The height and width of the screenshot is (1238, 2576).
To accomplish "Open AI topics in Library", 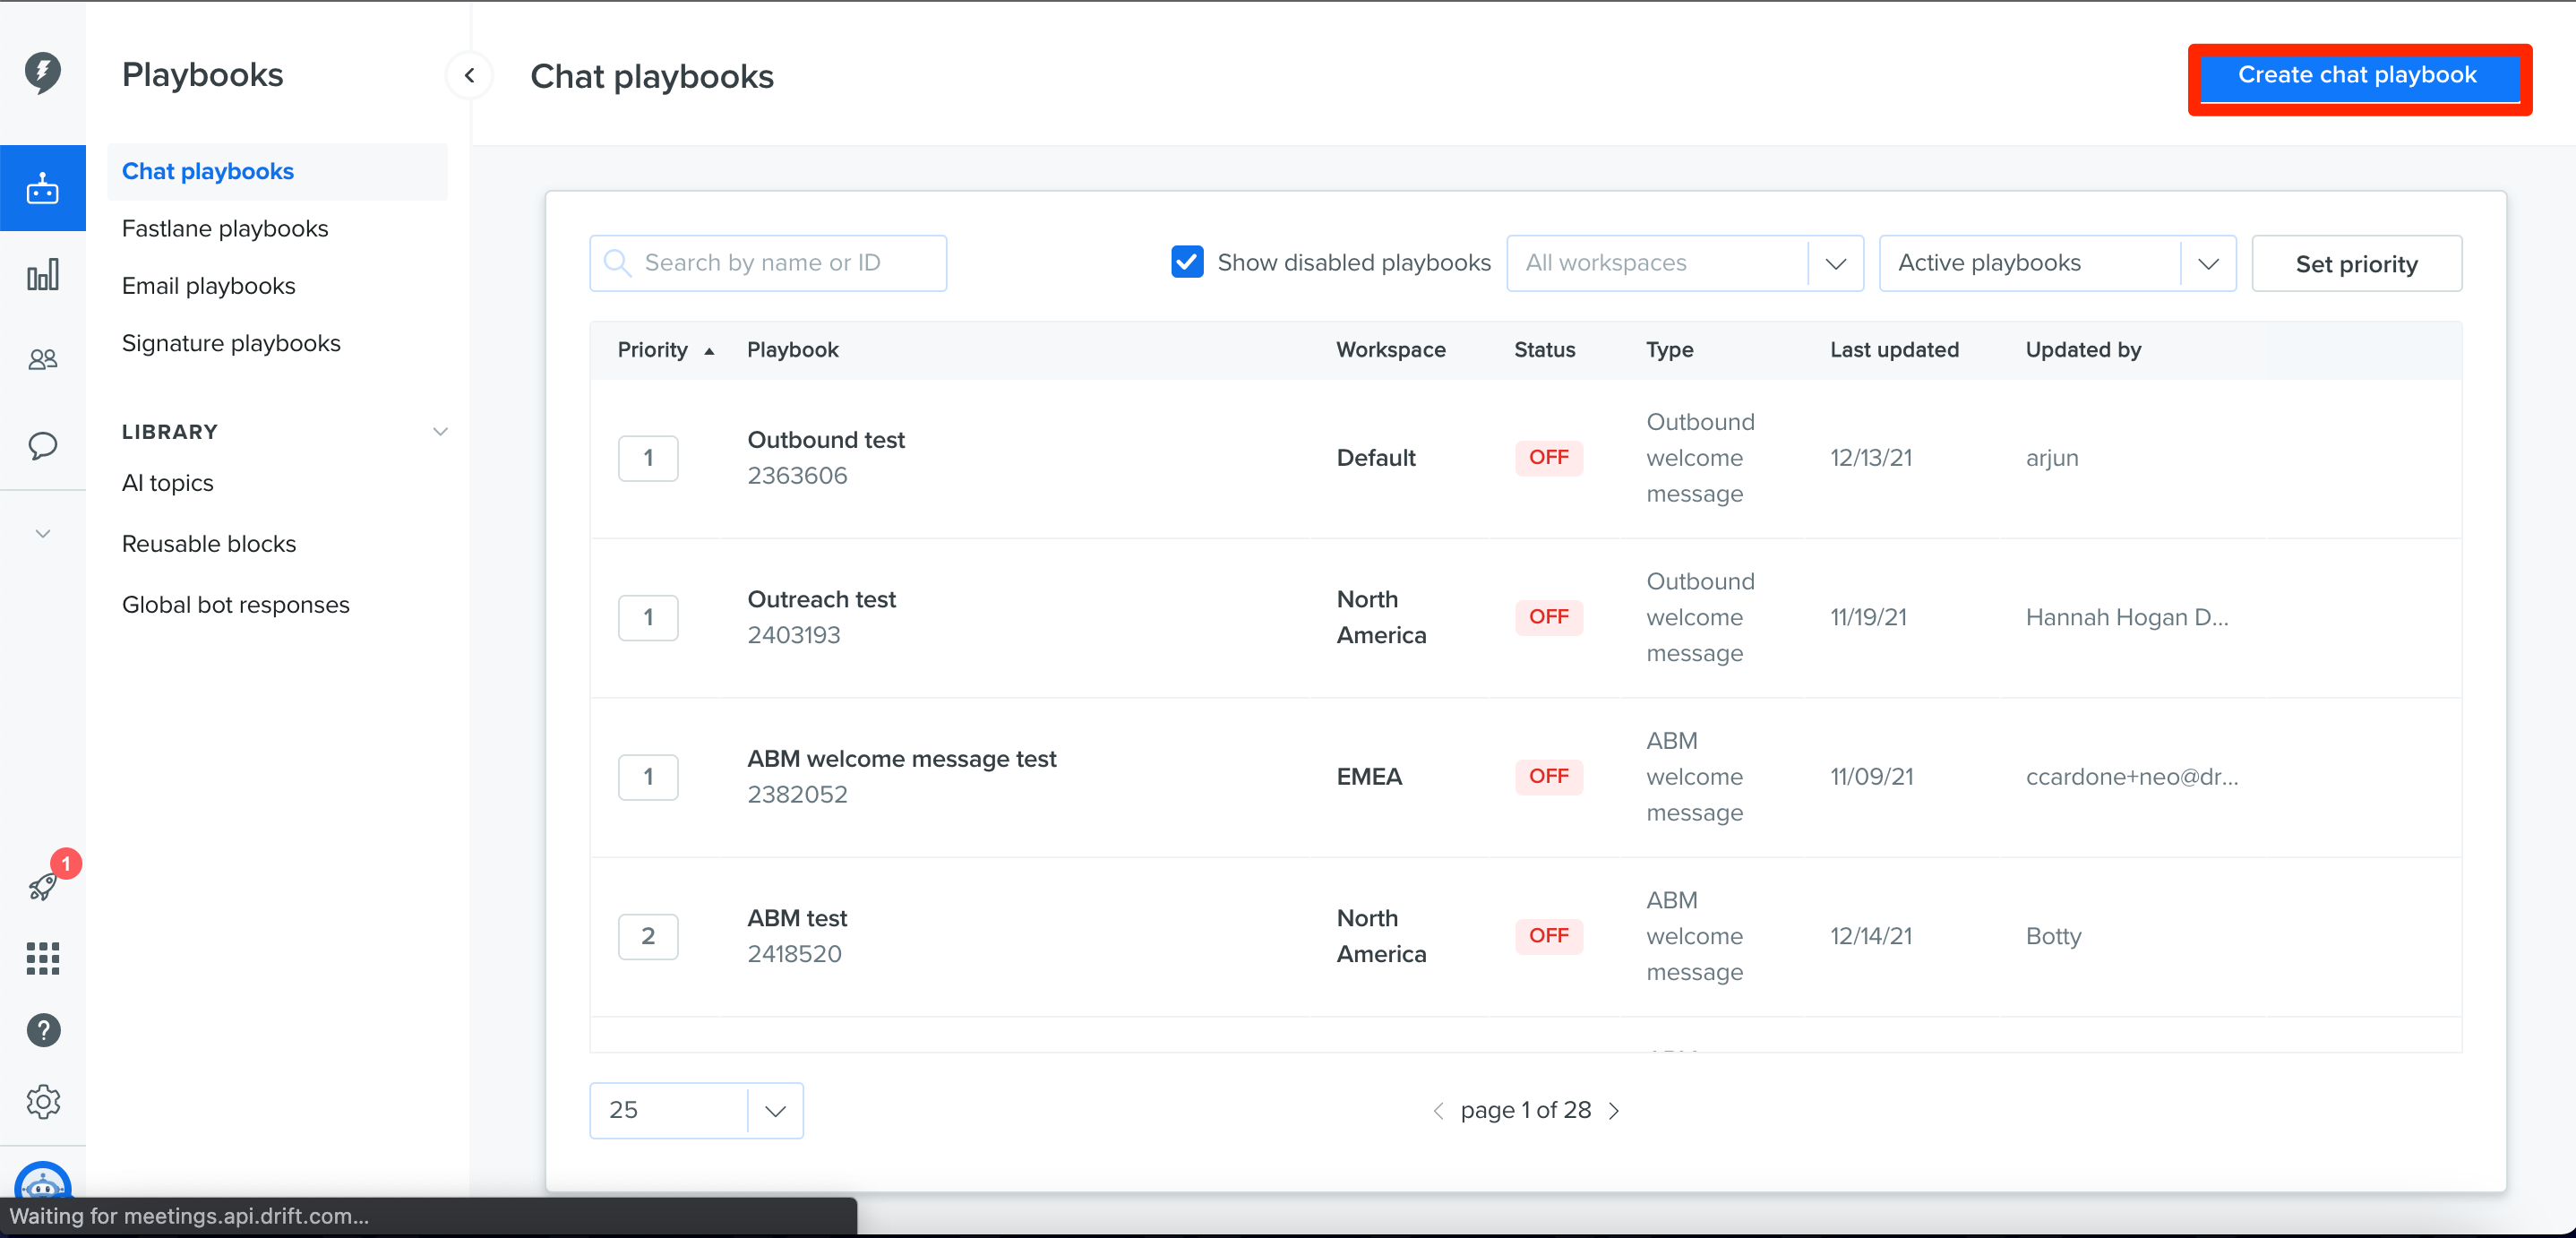I will pos(167,483).
